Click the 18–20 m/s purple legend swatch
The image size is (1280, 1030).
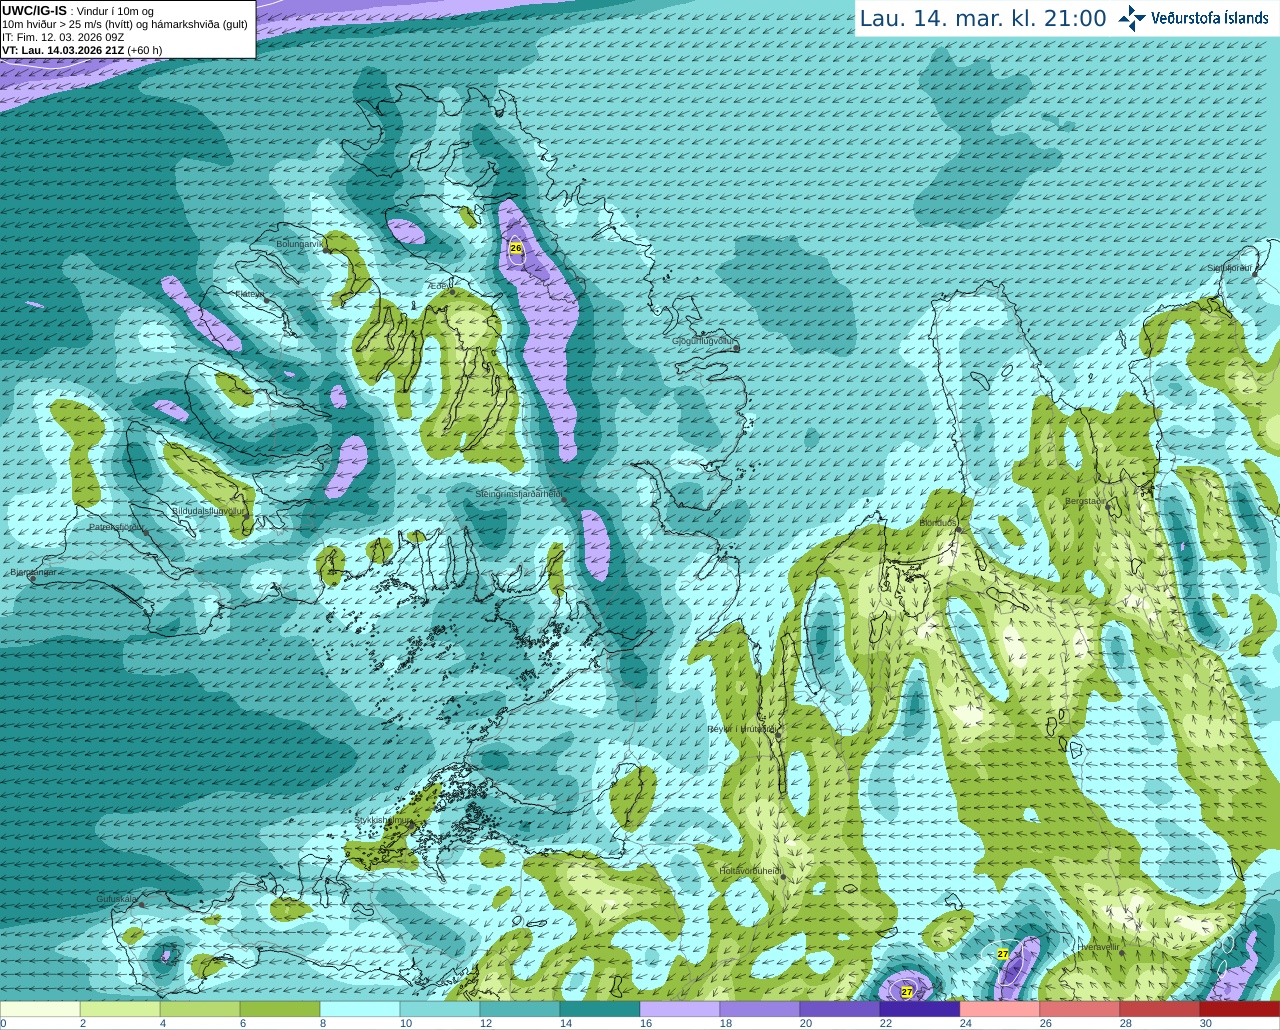[760, 1009]
